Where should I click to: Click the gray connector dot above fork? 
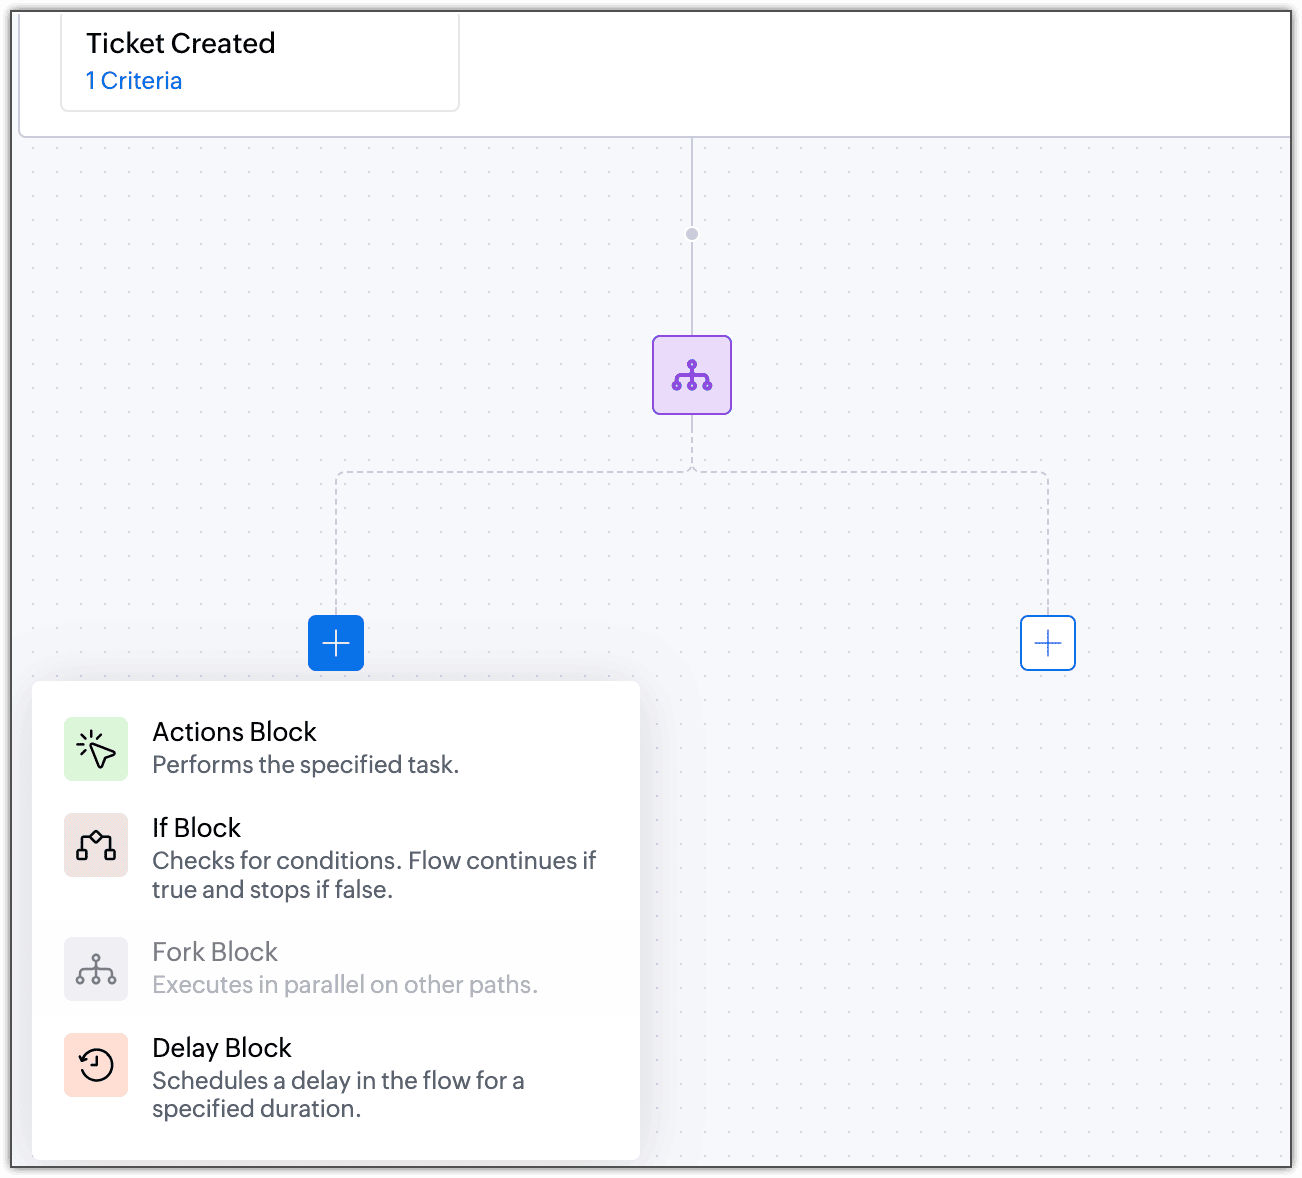coord(692,234)
